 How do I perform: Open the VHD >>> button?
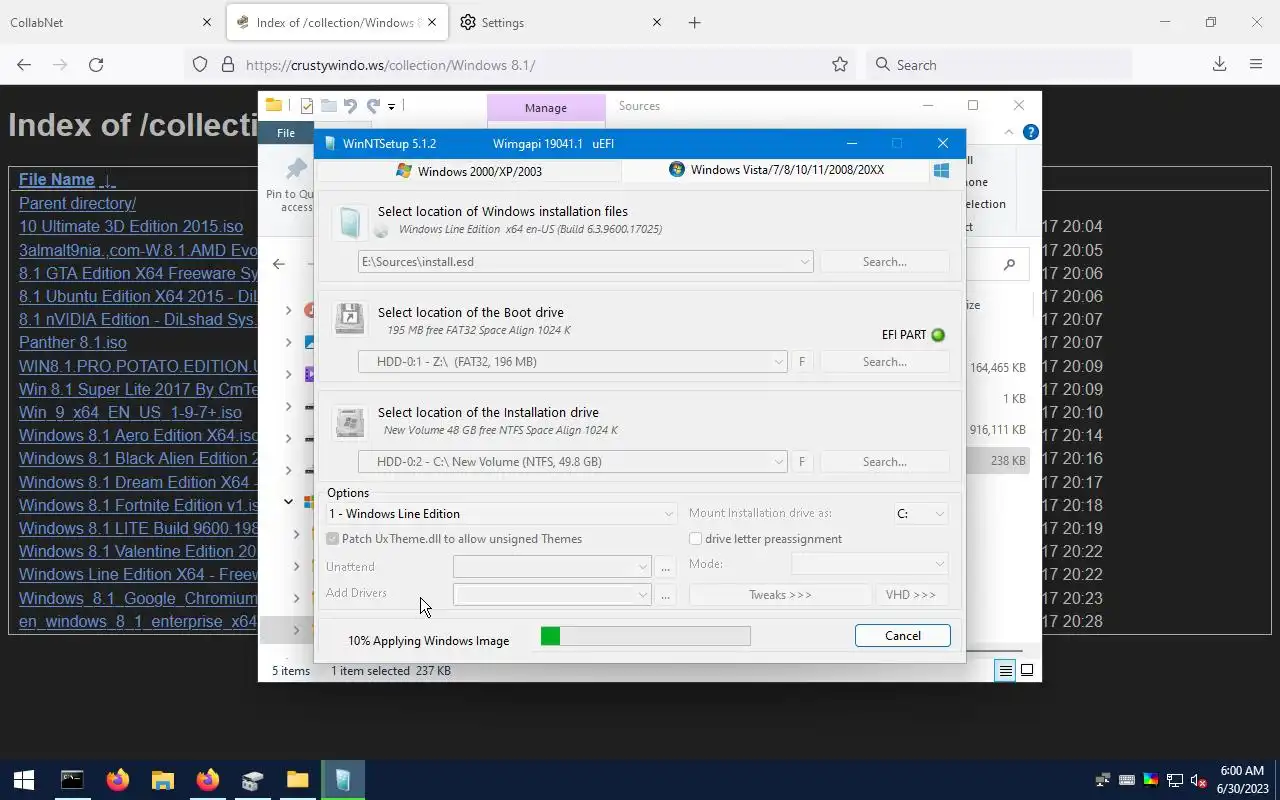pos(911,595)
